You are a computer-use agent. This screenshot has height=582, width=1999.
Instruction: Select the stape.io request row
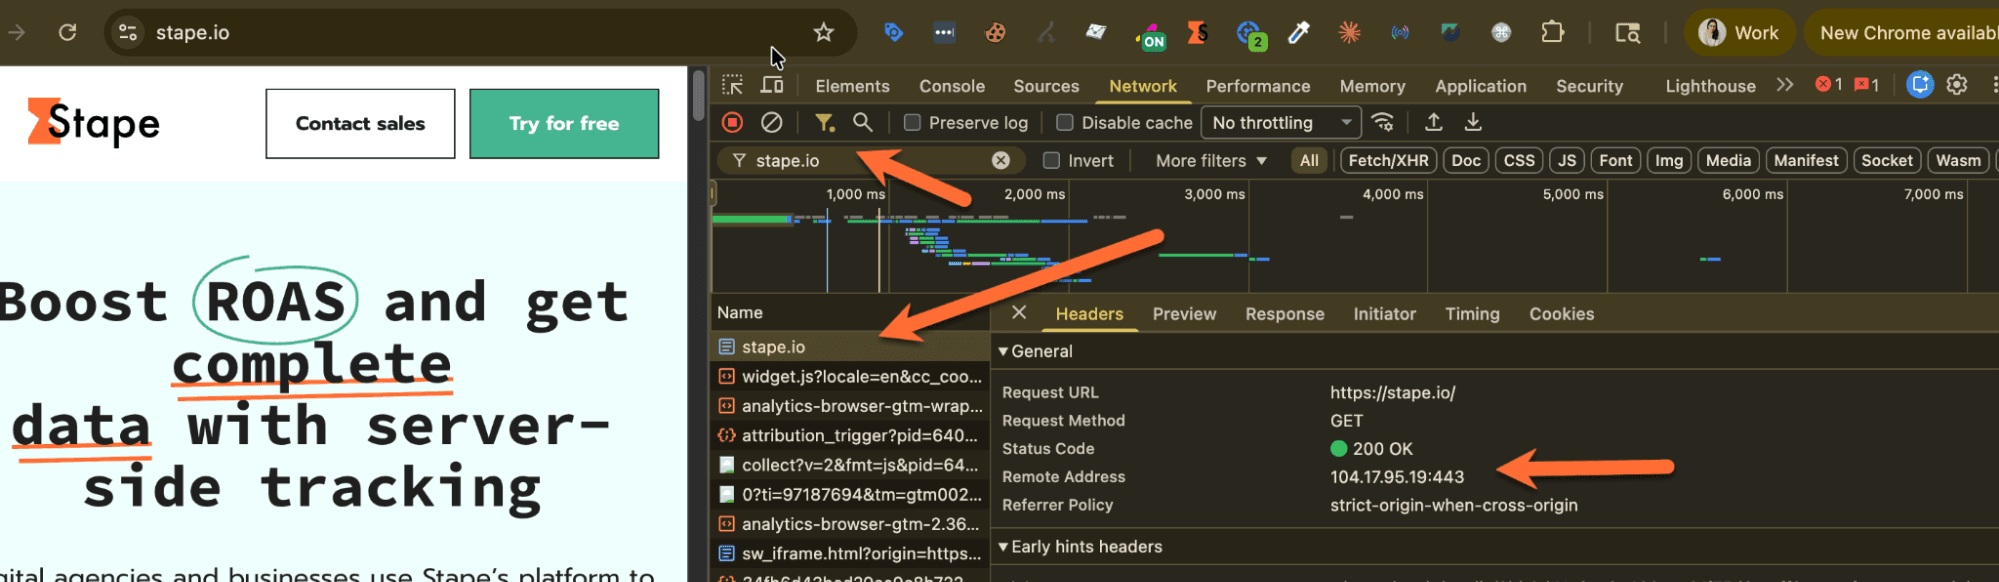pos(850,346)
